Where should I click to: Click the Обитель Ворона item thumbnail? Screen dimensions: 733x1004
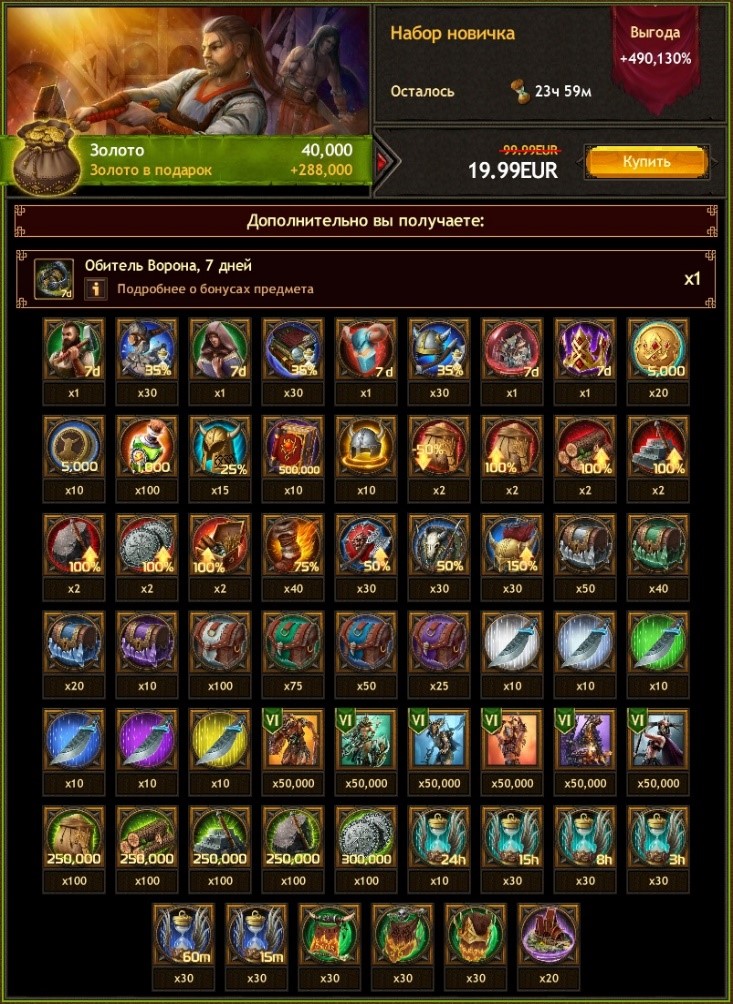54,279
